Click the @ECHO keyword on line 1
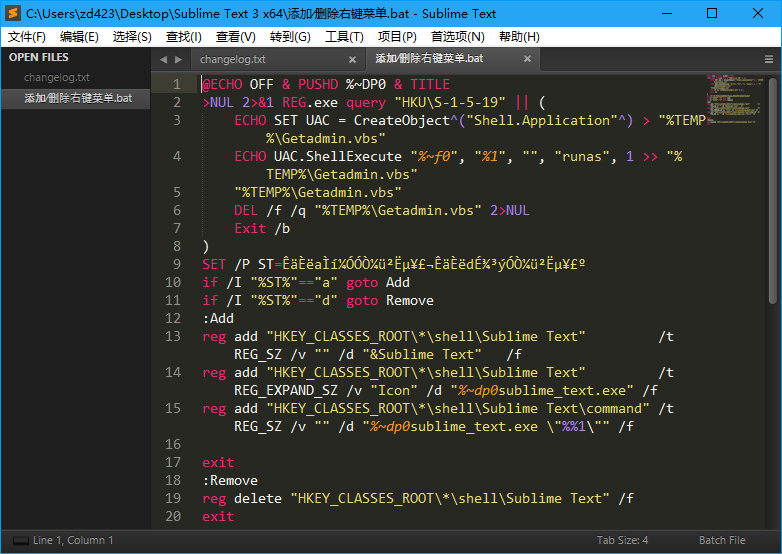 point(222,84)
